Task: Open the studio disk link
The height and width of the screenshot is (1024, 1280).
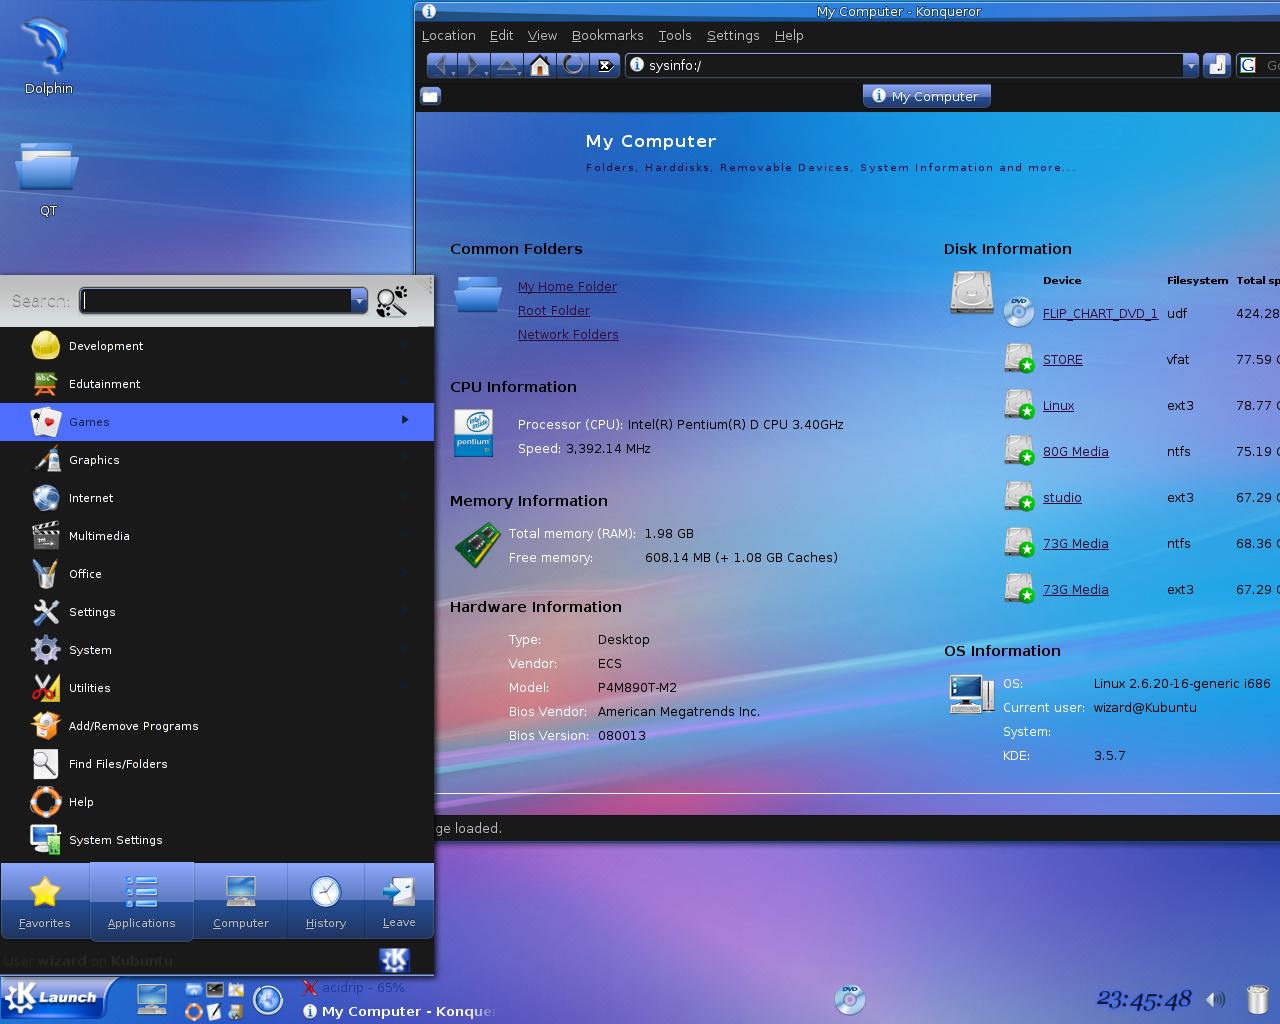Action: click(x=1062, y=497)
